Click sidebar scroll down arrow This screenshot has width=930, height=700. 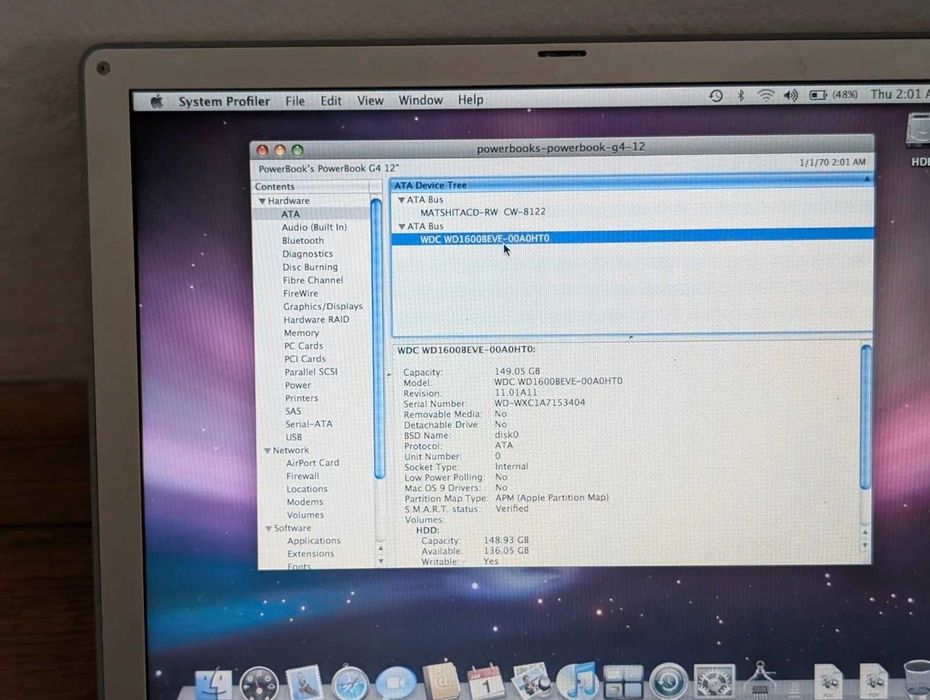pos(380,560)
